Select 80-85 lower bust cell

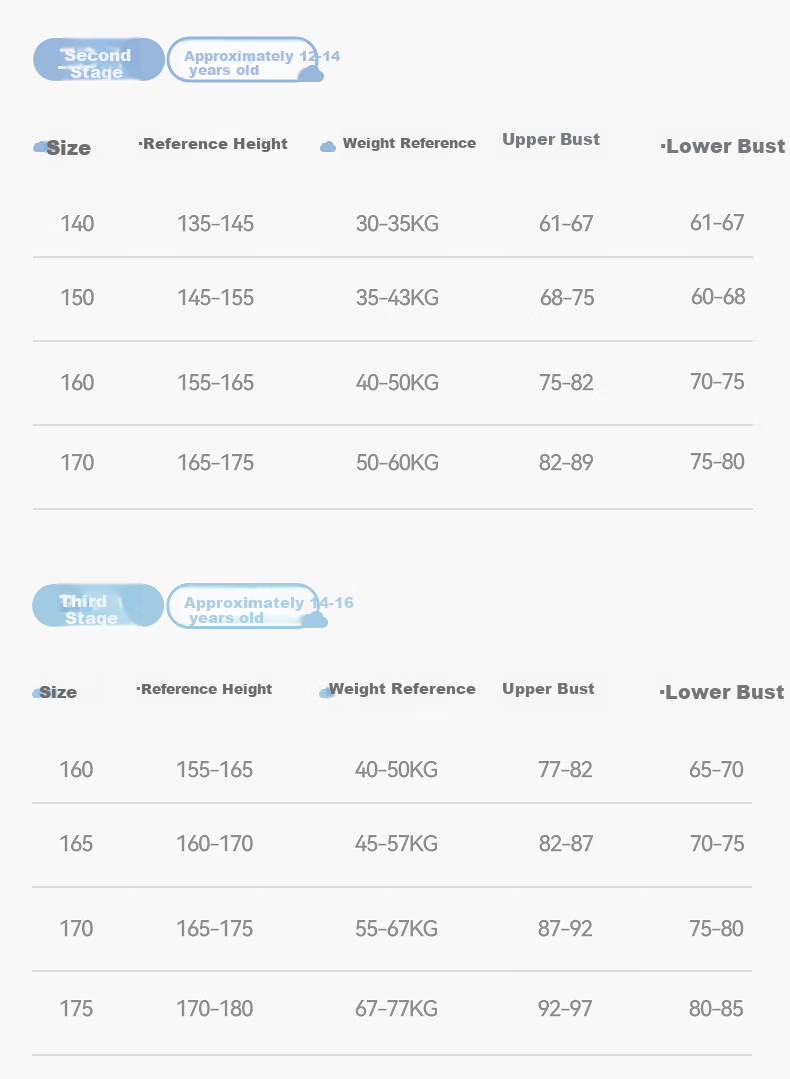pos(716,1009)
